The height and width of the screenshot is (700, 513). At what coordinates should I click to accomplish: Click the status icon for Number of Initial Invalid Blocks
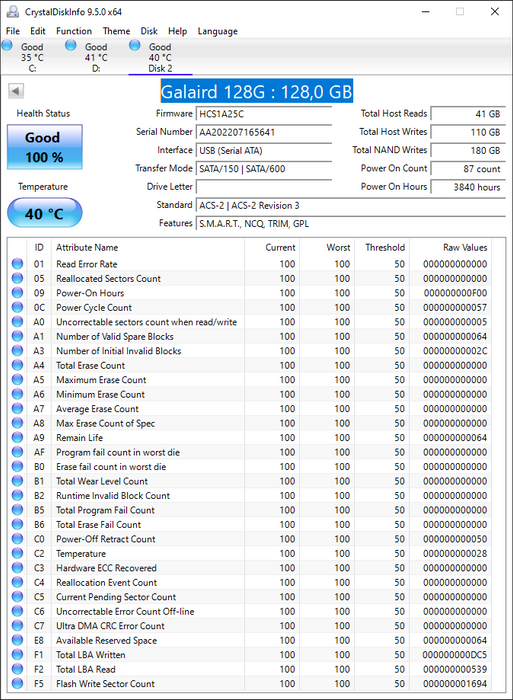pos(17,350)
